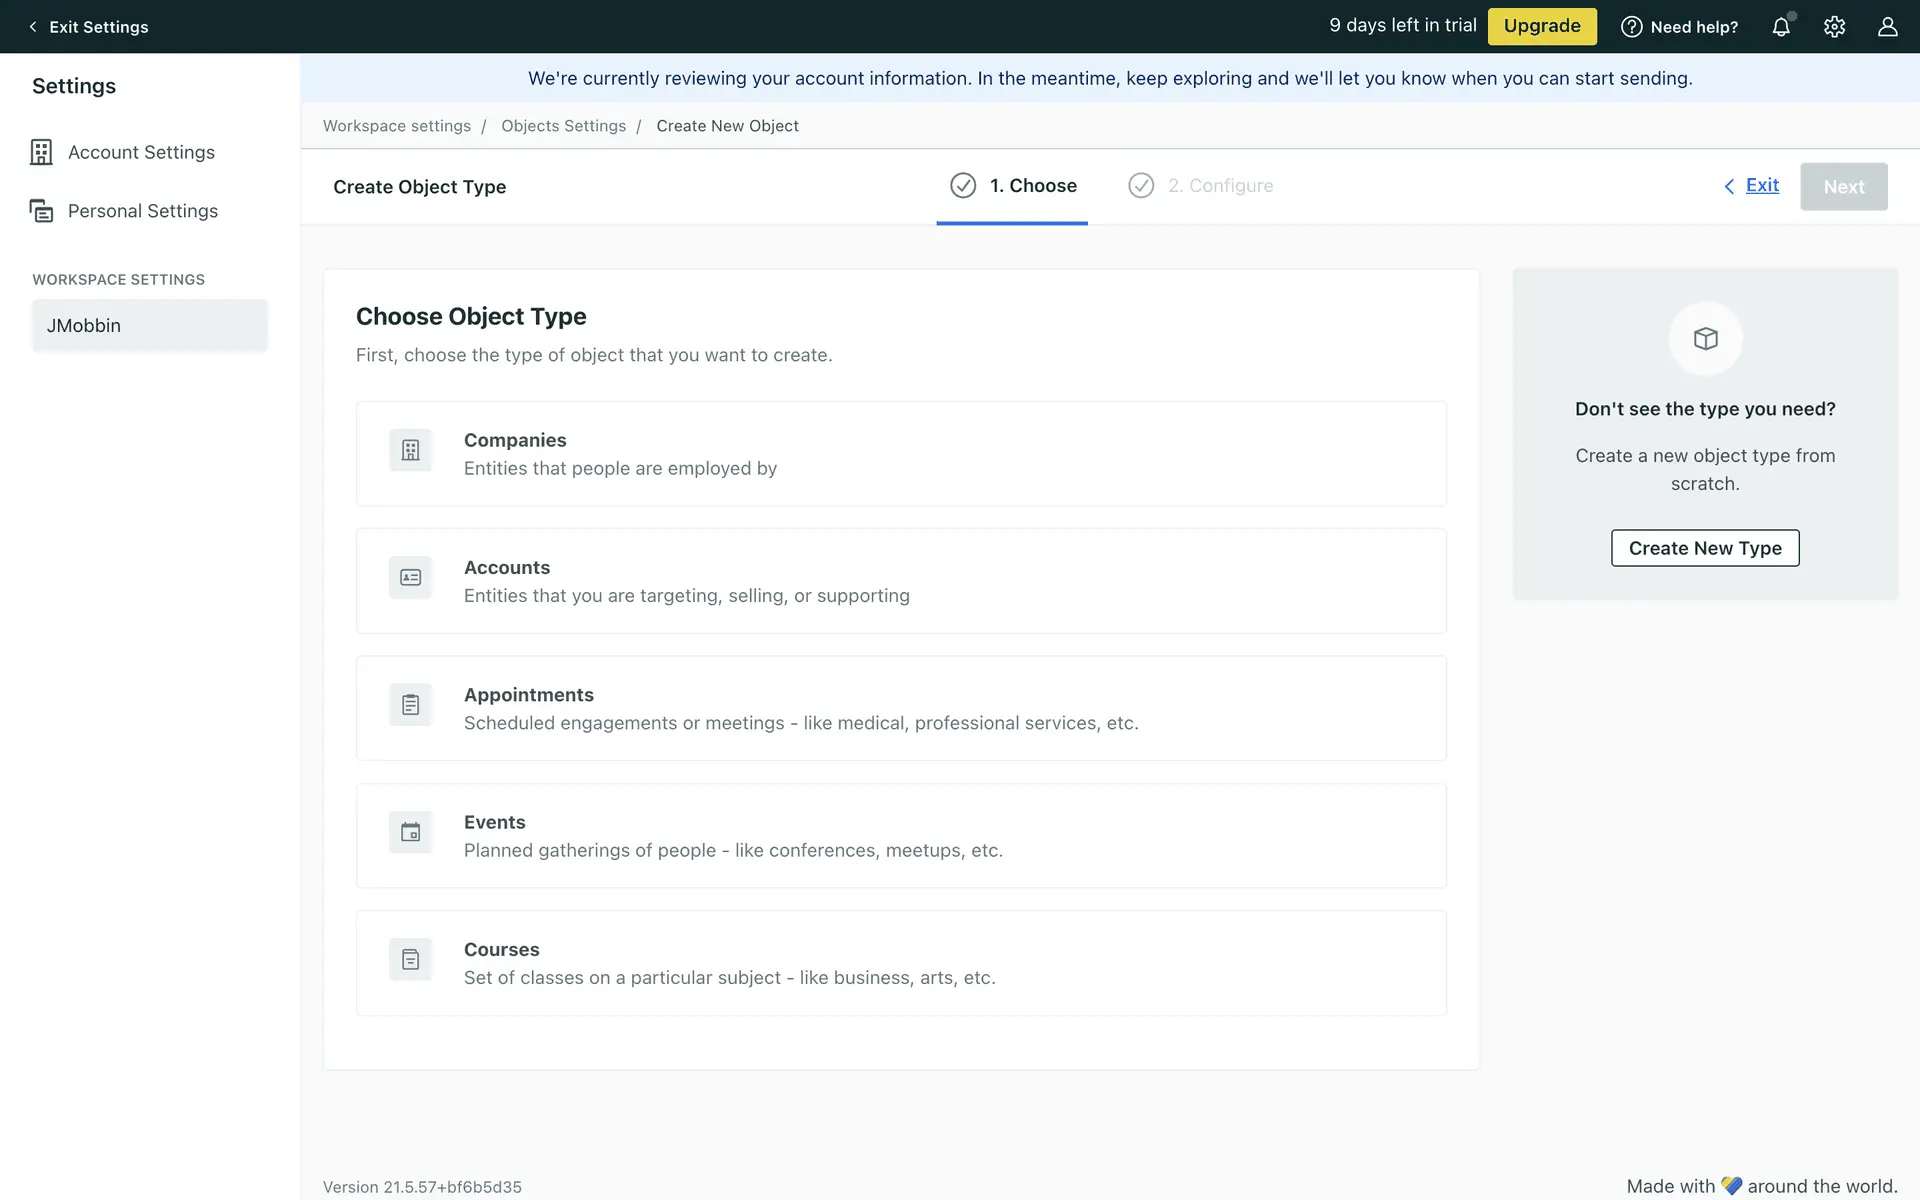Image resolution: width=1920 pixels, height=1200 pixels.
Task: Open Personal Settings in sidebar
Action: tap(142, 211)
